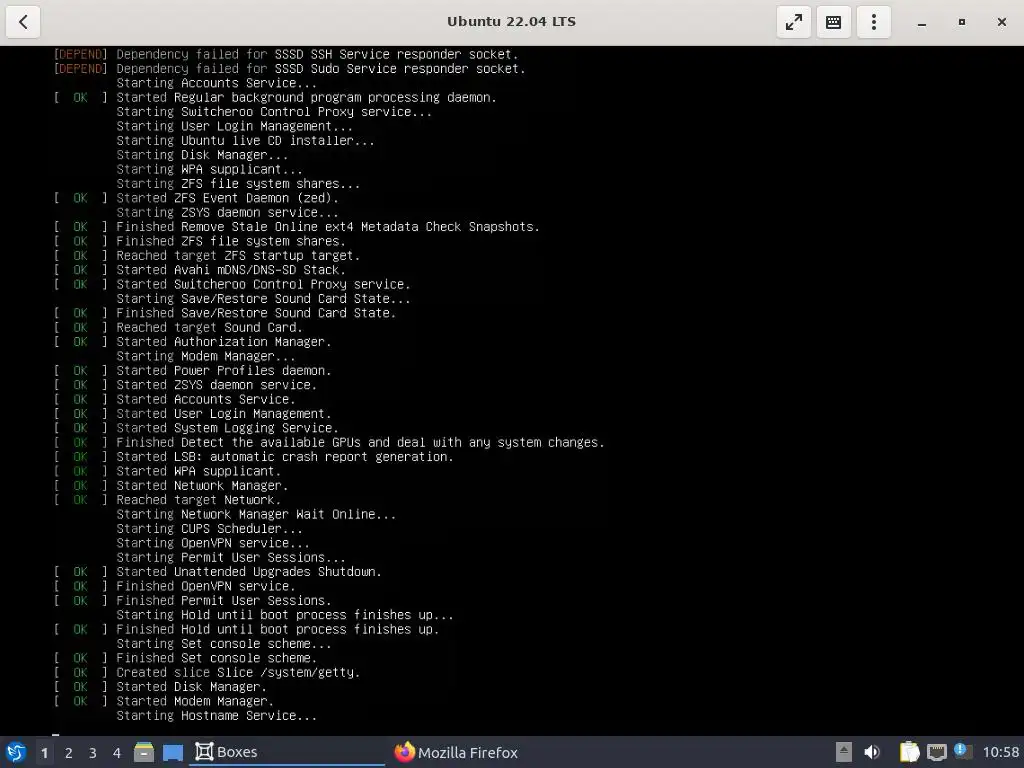Enter fullscreen mode for the VM

click(793, 22)
